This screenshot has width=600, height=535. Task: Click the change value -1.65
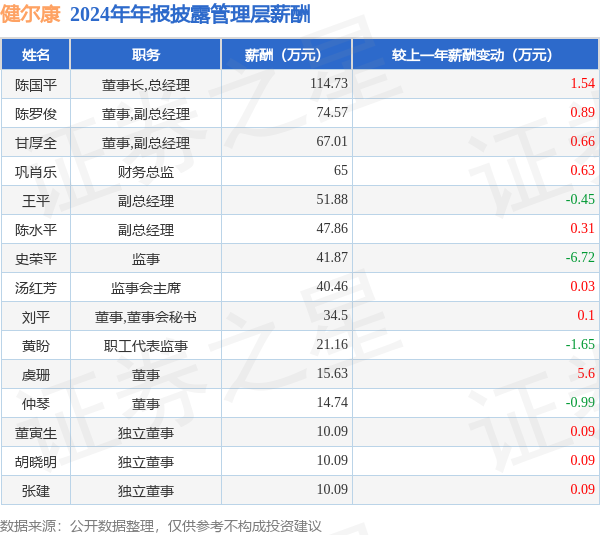coord(580,344)
